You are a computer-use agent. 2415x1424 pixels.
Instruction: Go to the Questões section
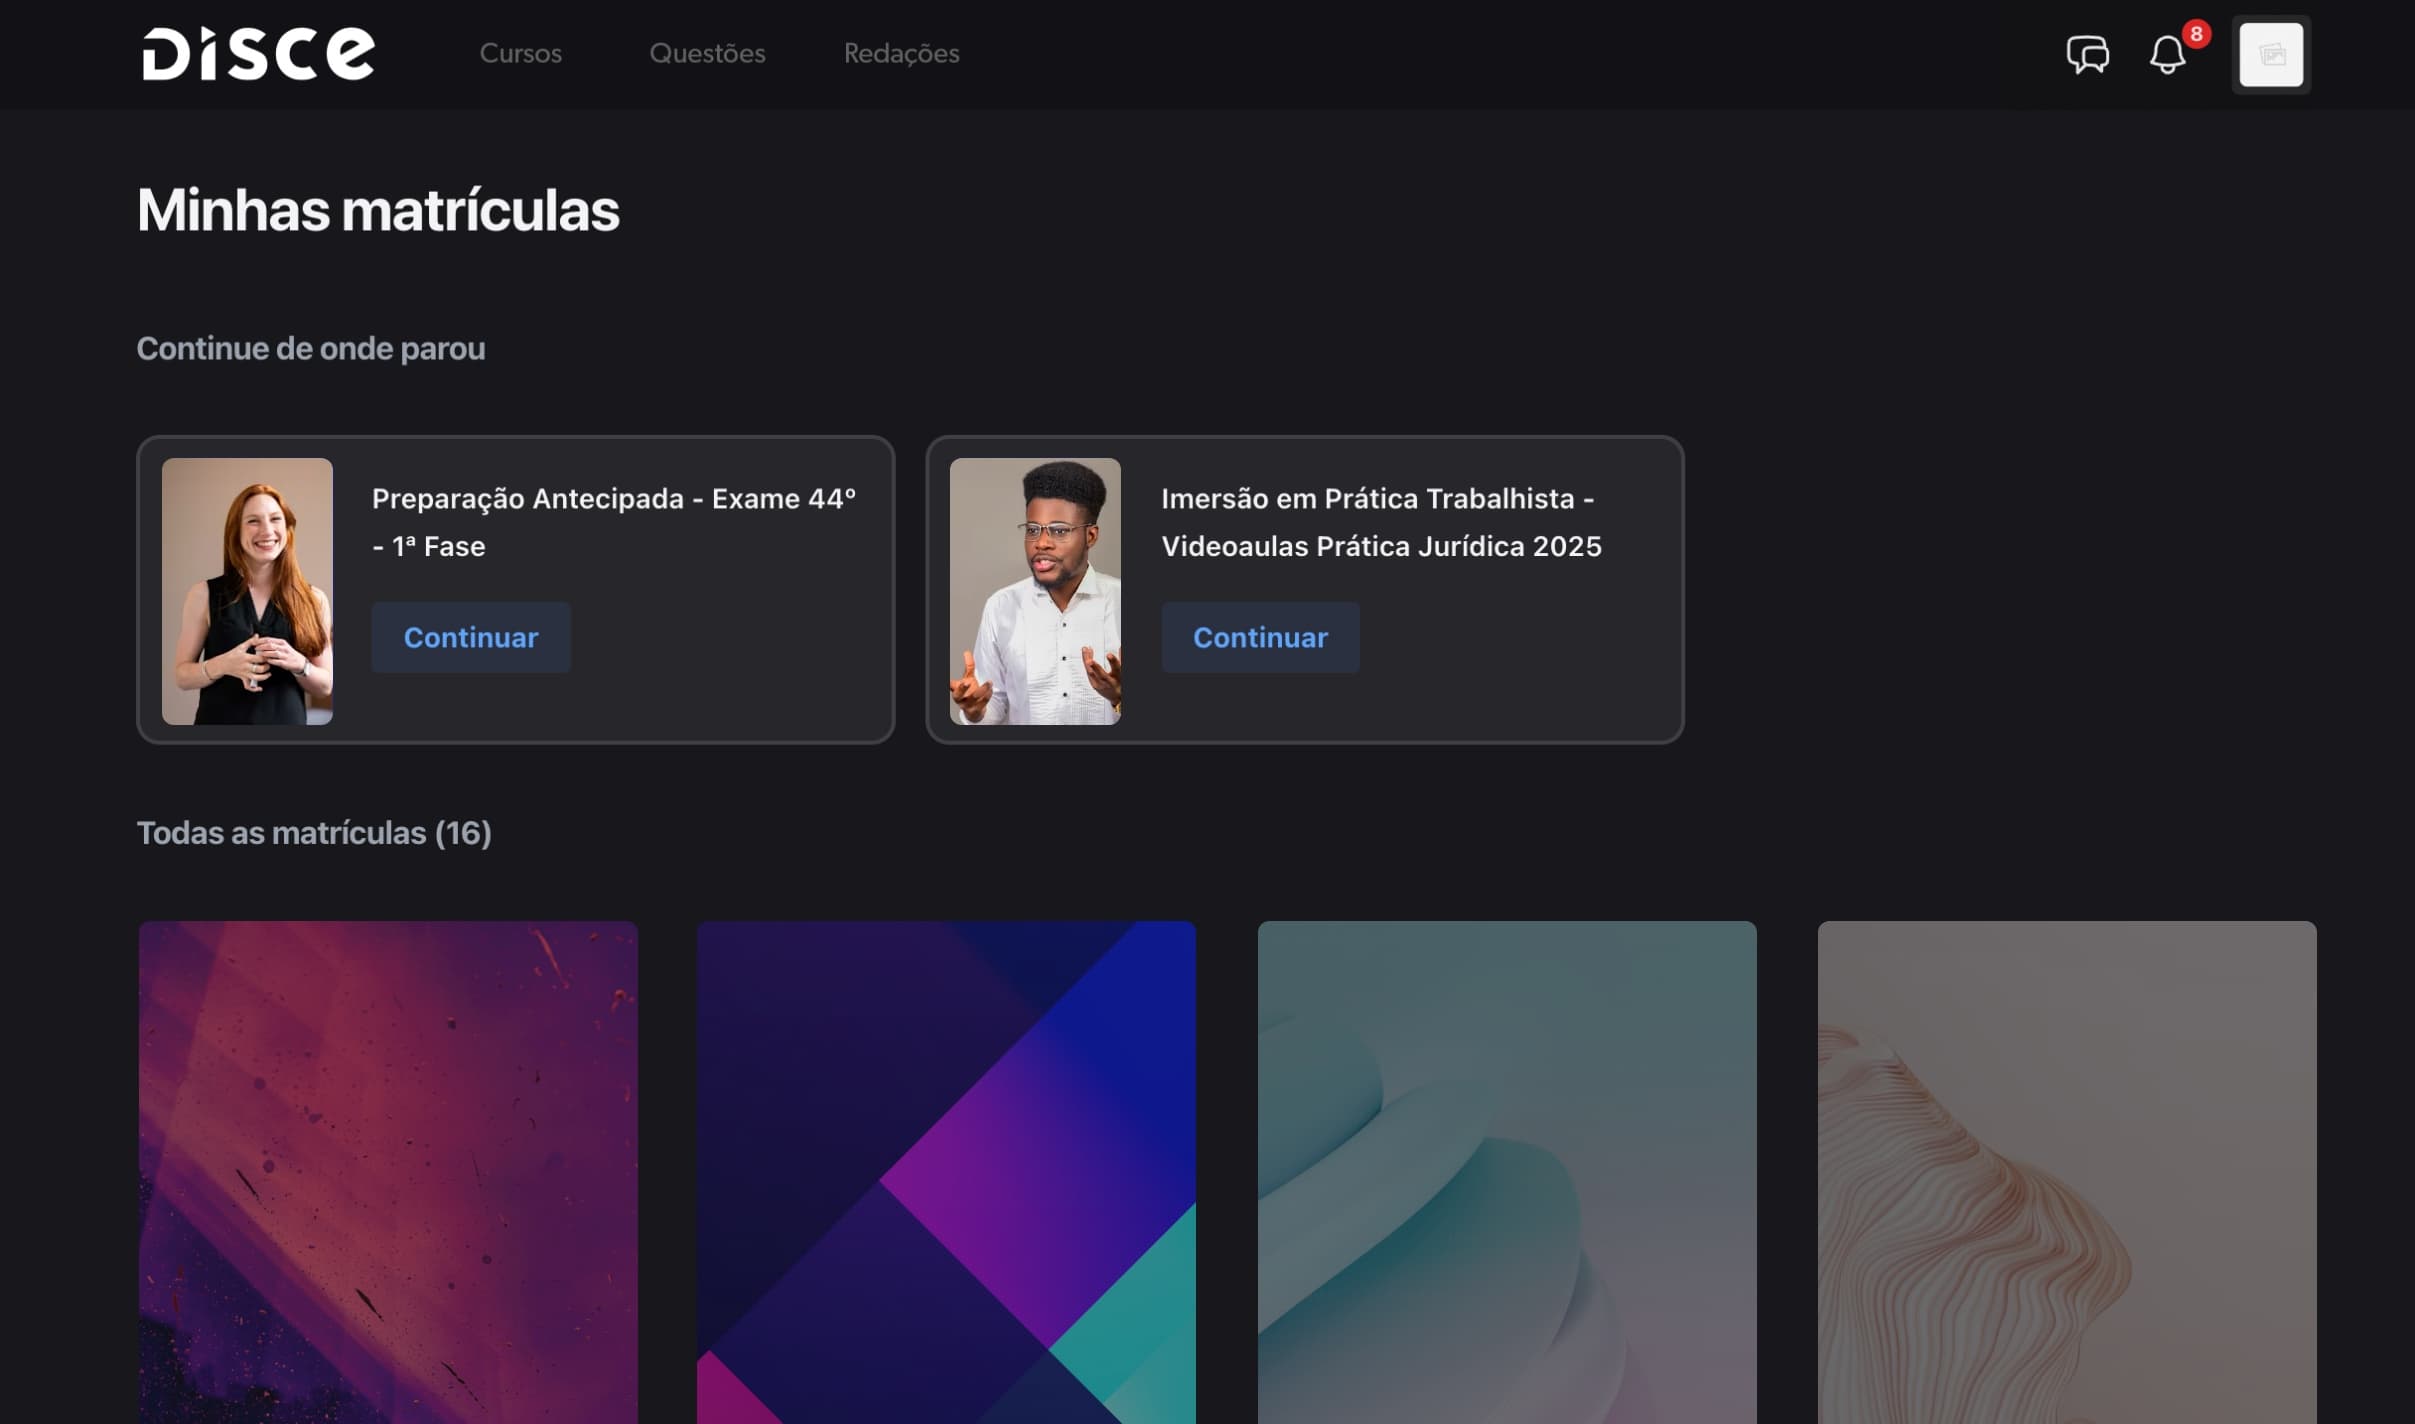pos(707,53)
